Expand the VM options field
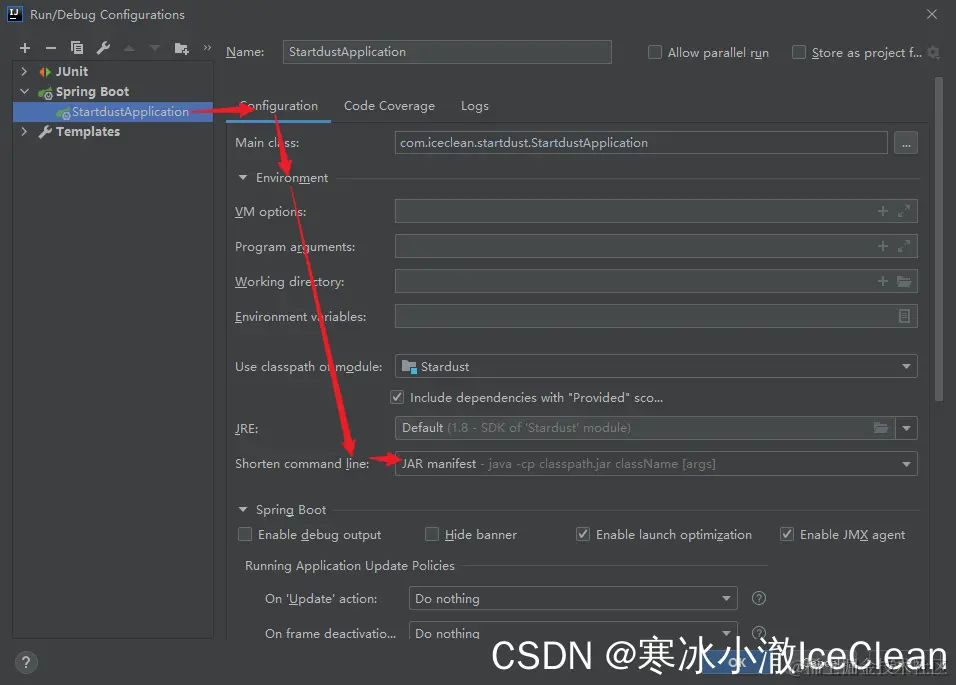Image resolution: width=956 pixels, height=685 pixels. [904, 211]
